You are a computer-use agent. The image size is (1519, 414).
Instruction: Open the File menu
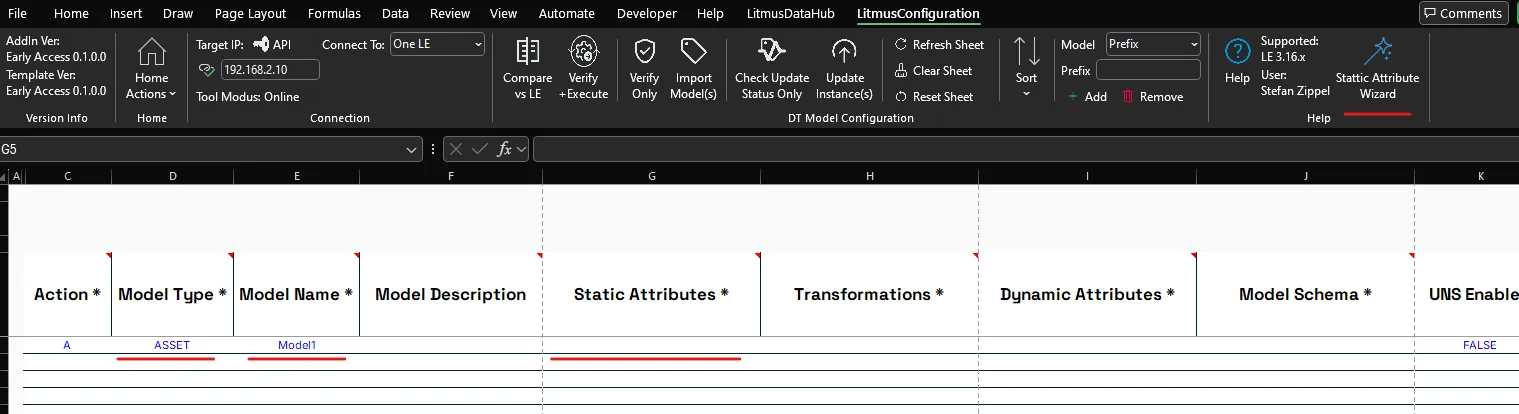(x=17, y=13)
